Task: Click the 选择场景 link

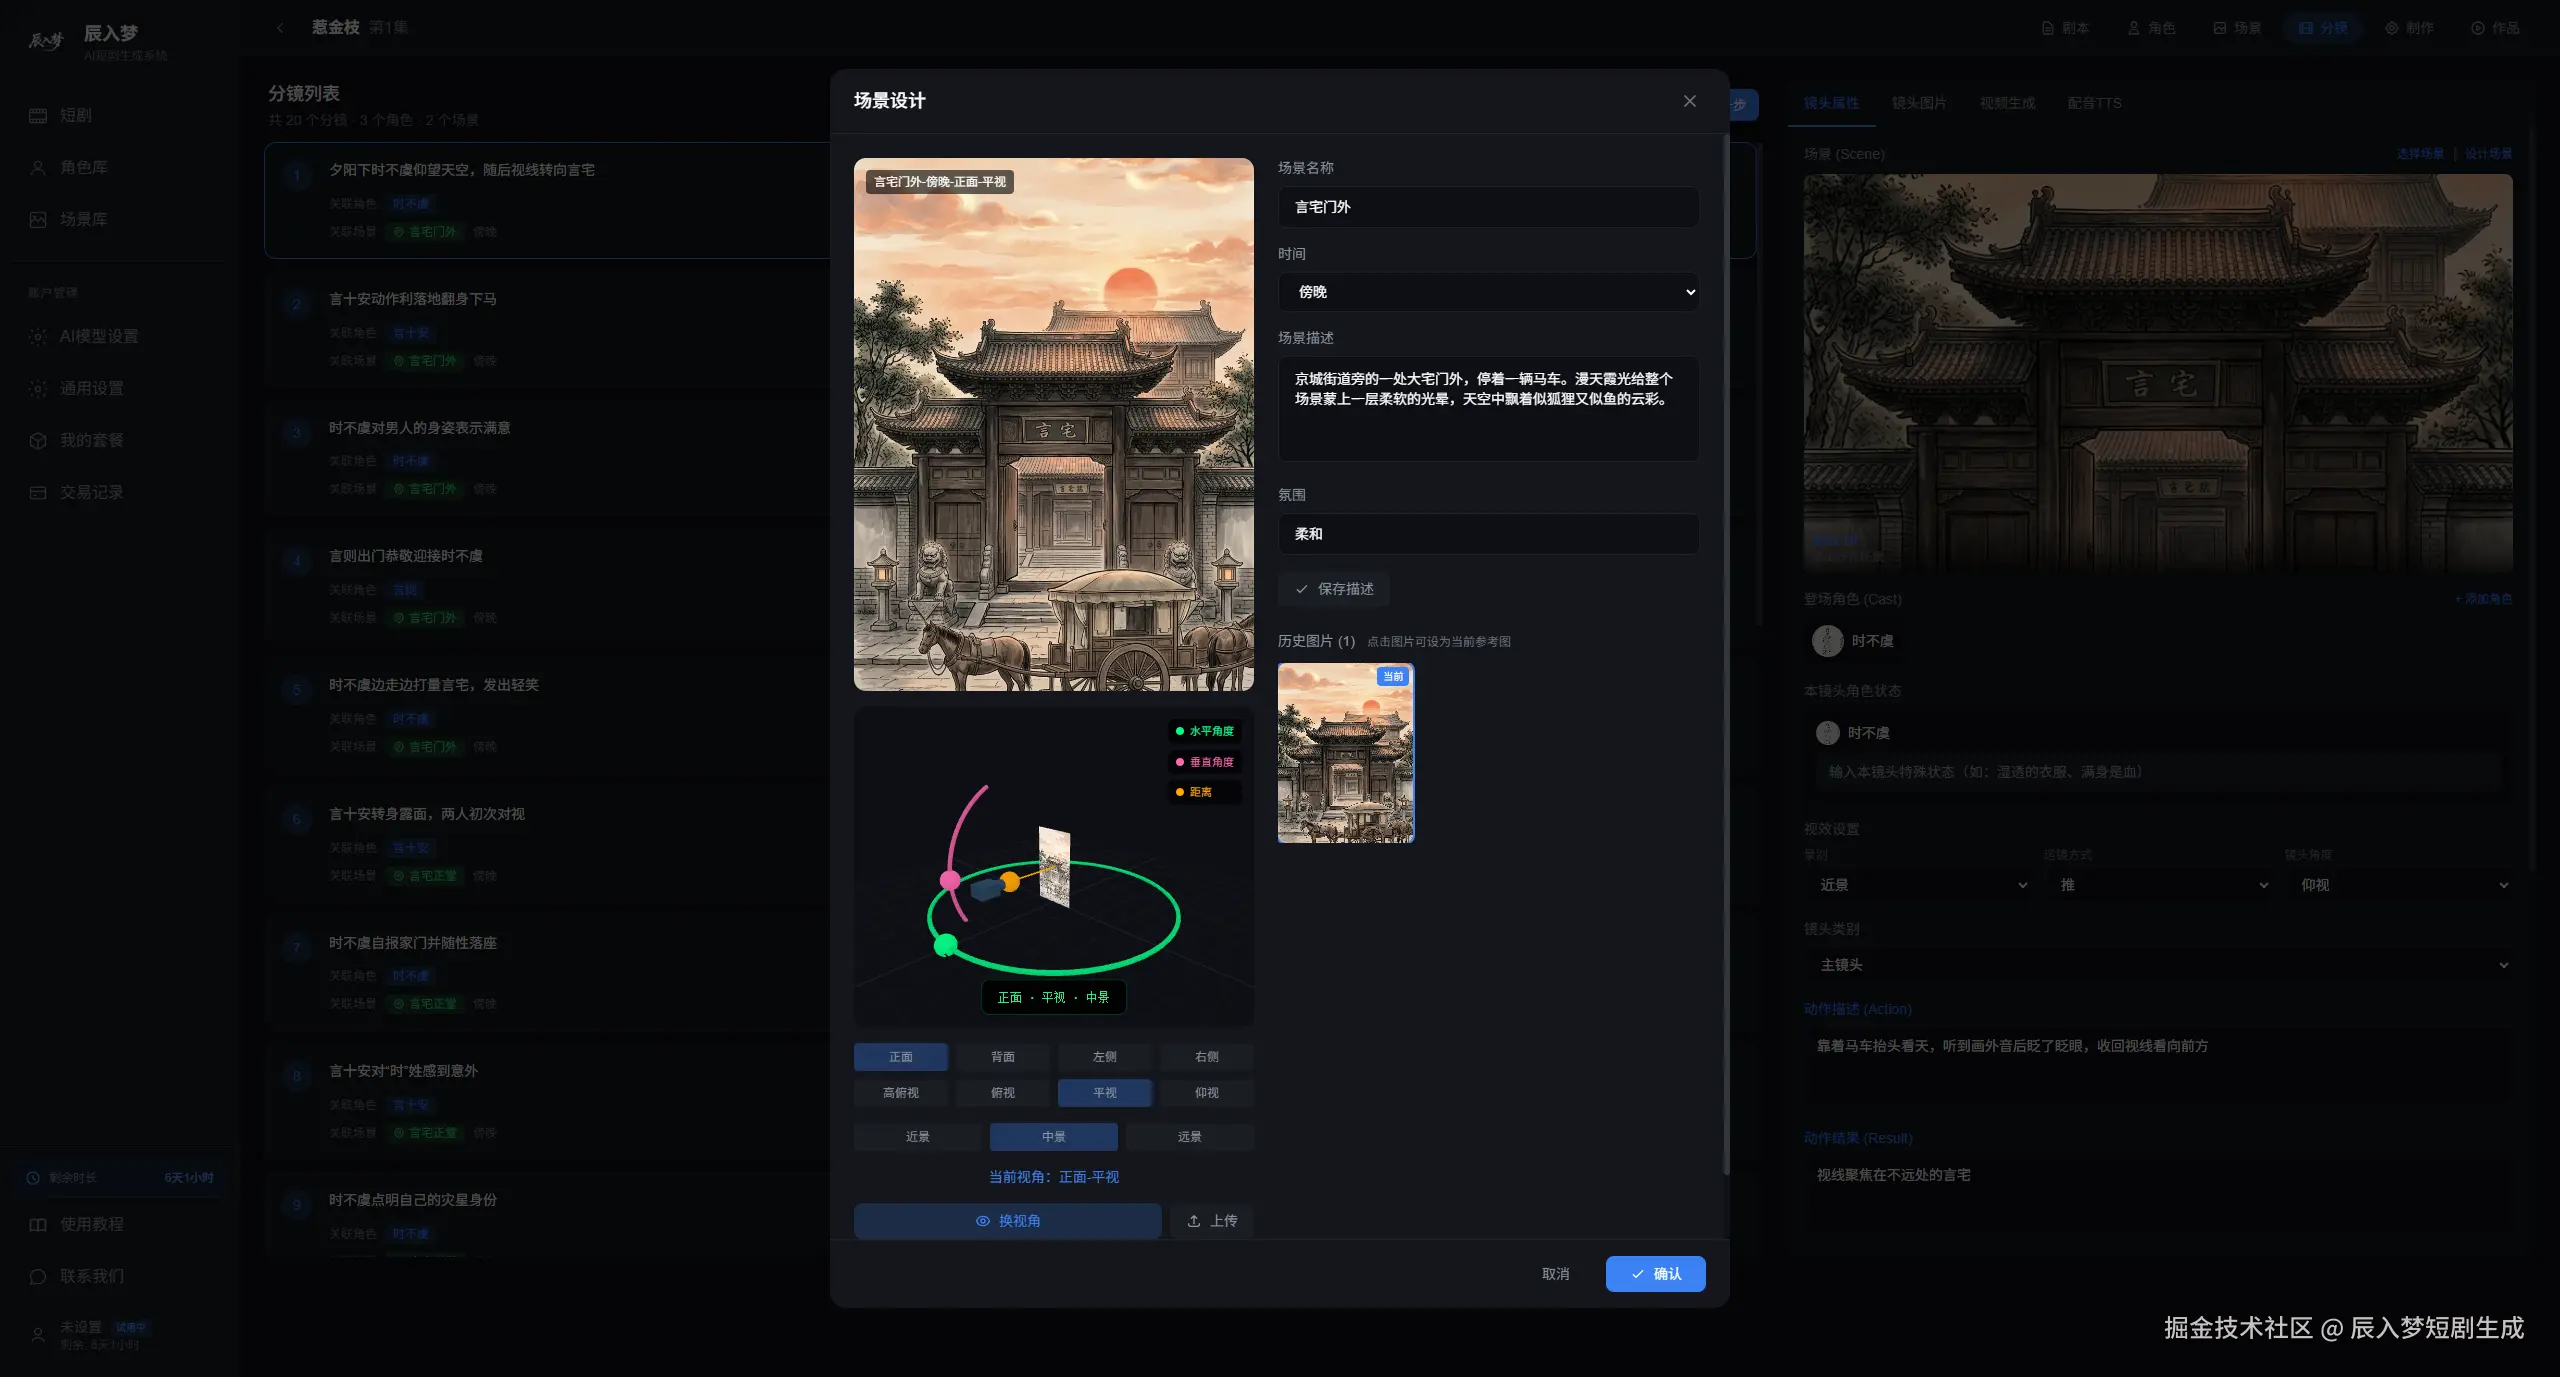Action: click(2420, 154)
